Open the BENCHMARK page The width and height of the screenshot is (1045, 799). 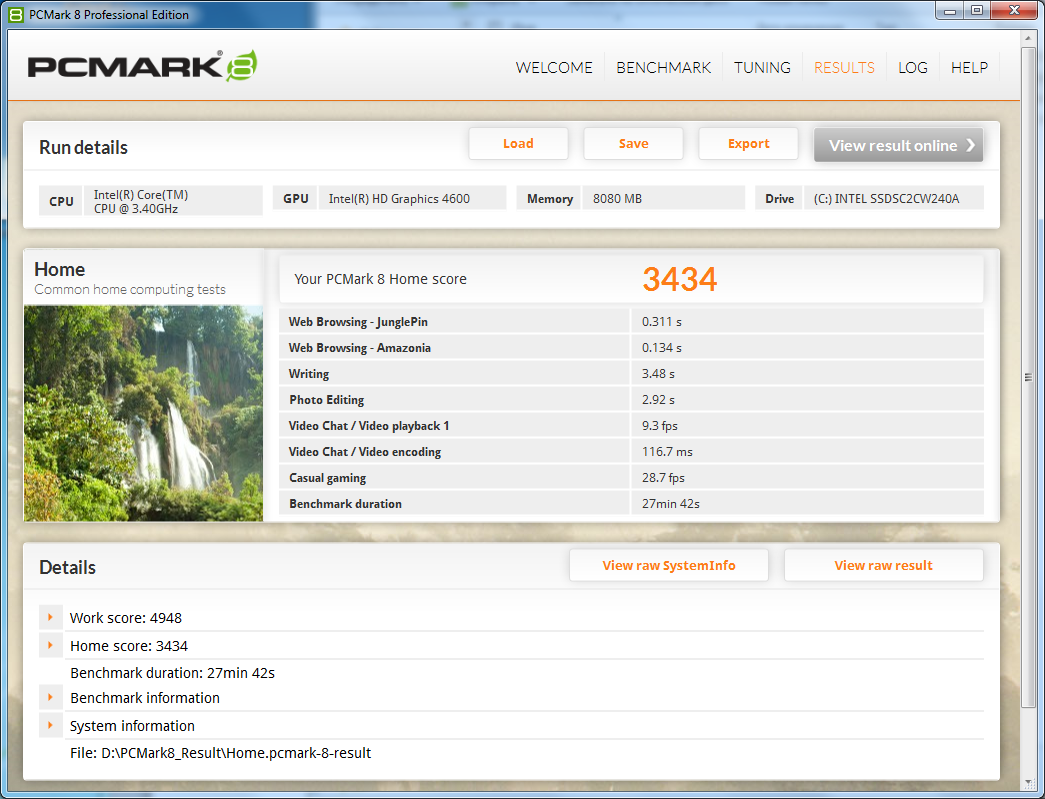coord(663,67)
